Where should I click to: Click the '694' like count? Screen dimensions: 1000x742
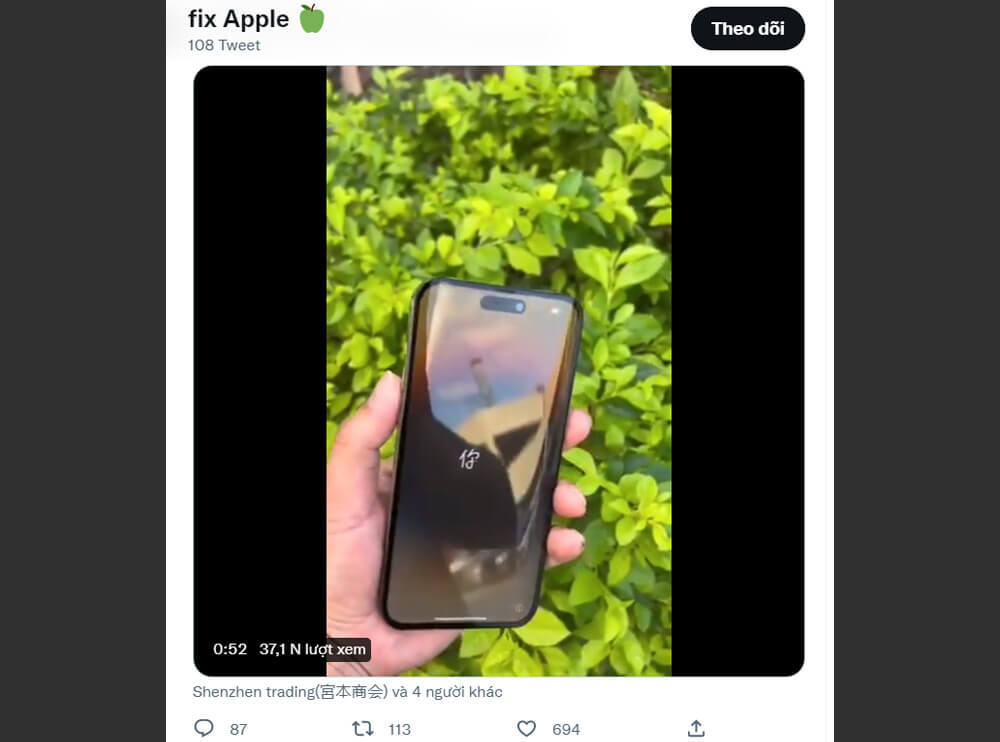pos(567,730)
